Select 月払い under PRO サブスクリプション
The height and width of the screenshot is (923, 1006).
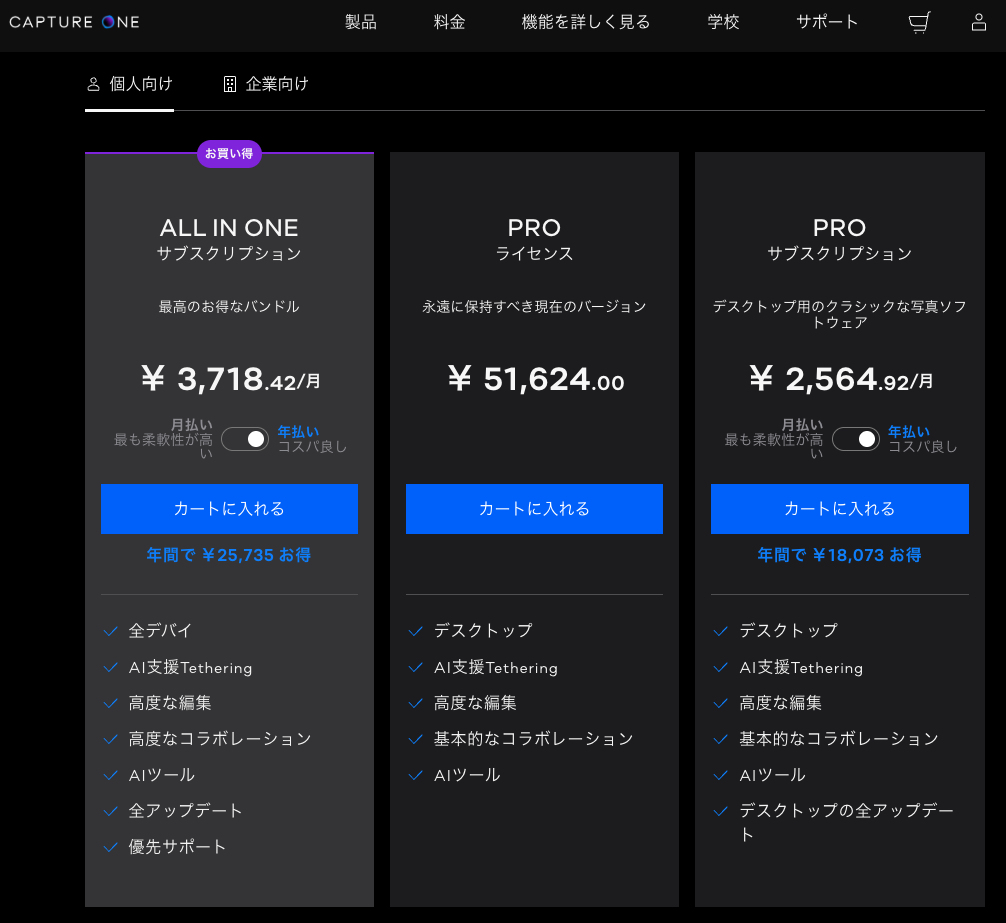point(802,425)
